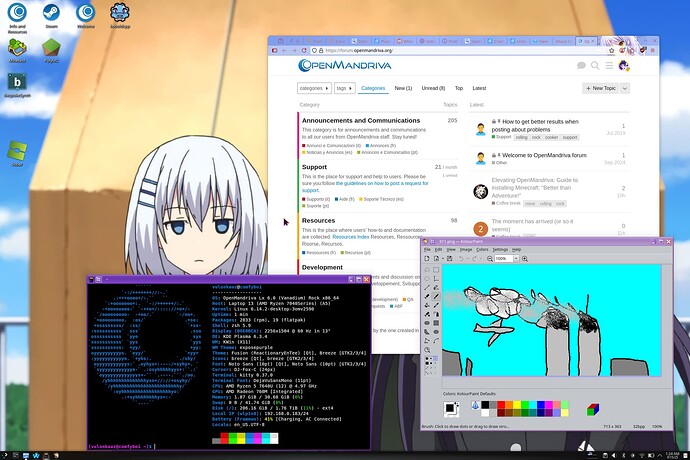Click the Save icon in KolourPaint toolbar
The image size is (690, 460).
449,258
